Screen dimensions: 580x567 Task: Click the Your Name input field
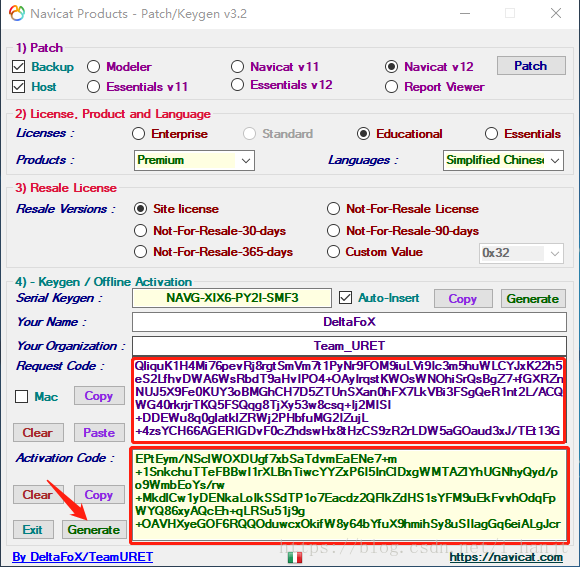pos(349,322)
